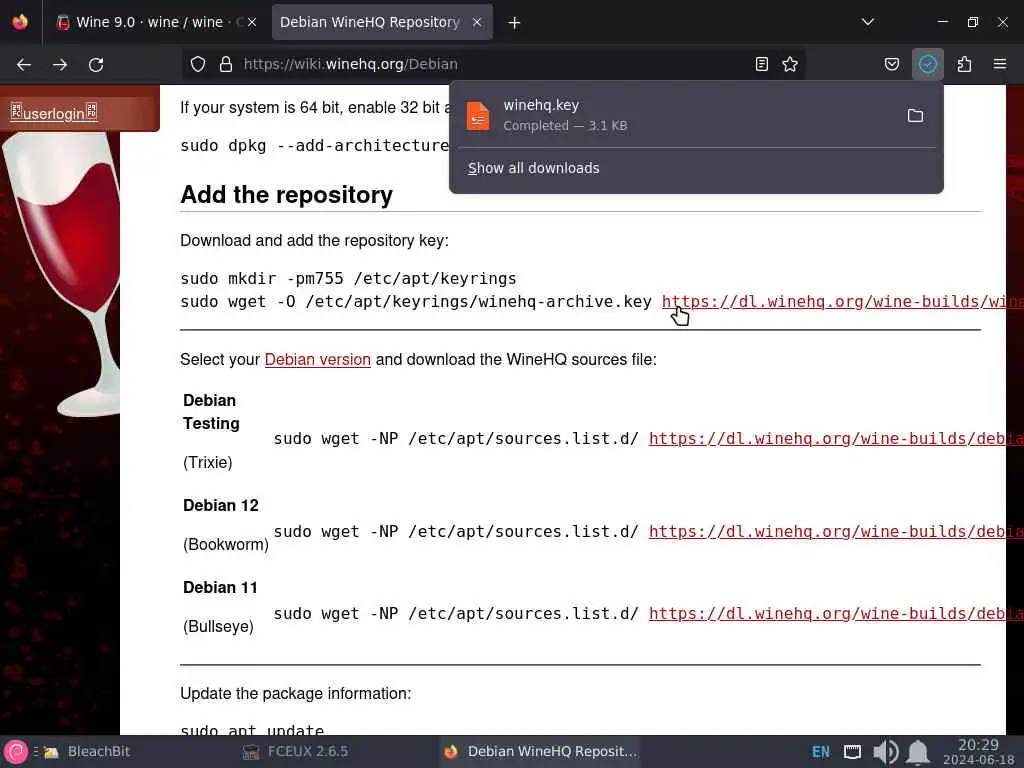The image size is (1024, 768).
Task: Show winehq.key in containing folder
Action: tap(915, 116)
